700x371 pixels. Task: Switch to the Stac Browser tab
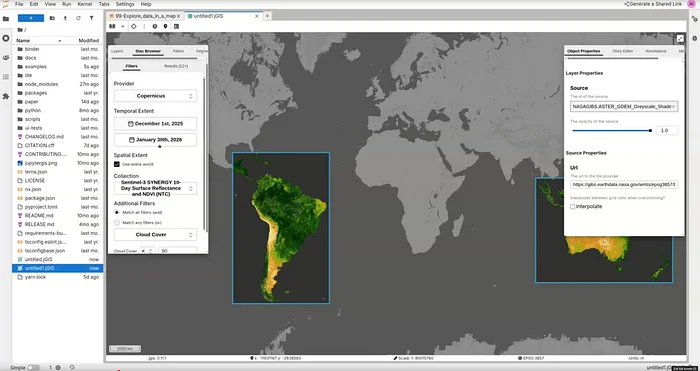pyautogui.click(x=148, y=51)
